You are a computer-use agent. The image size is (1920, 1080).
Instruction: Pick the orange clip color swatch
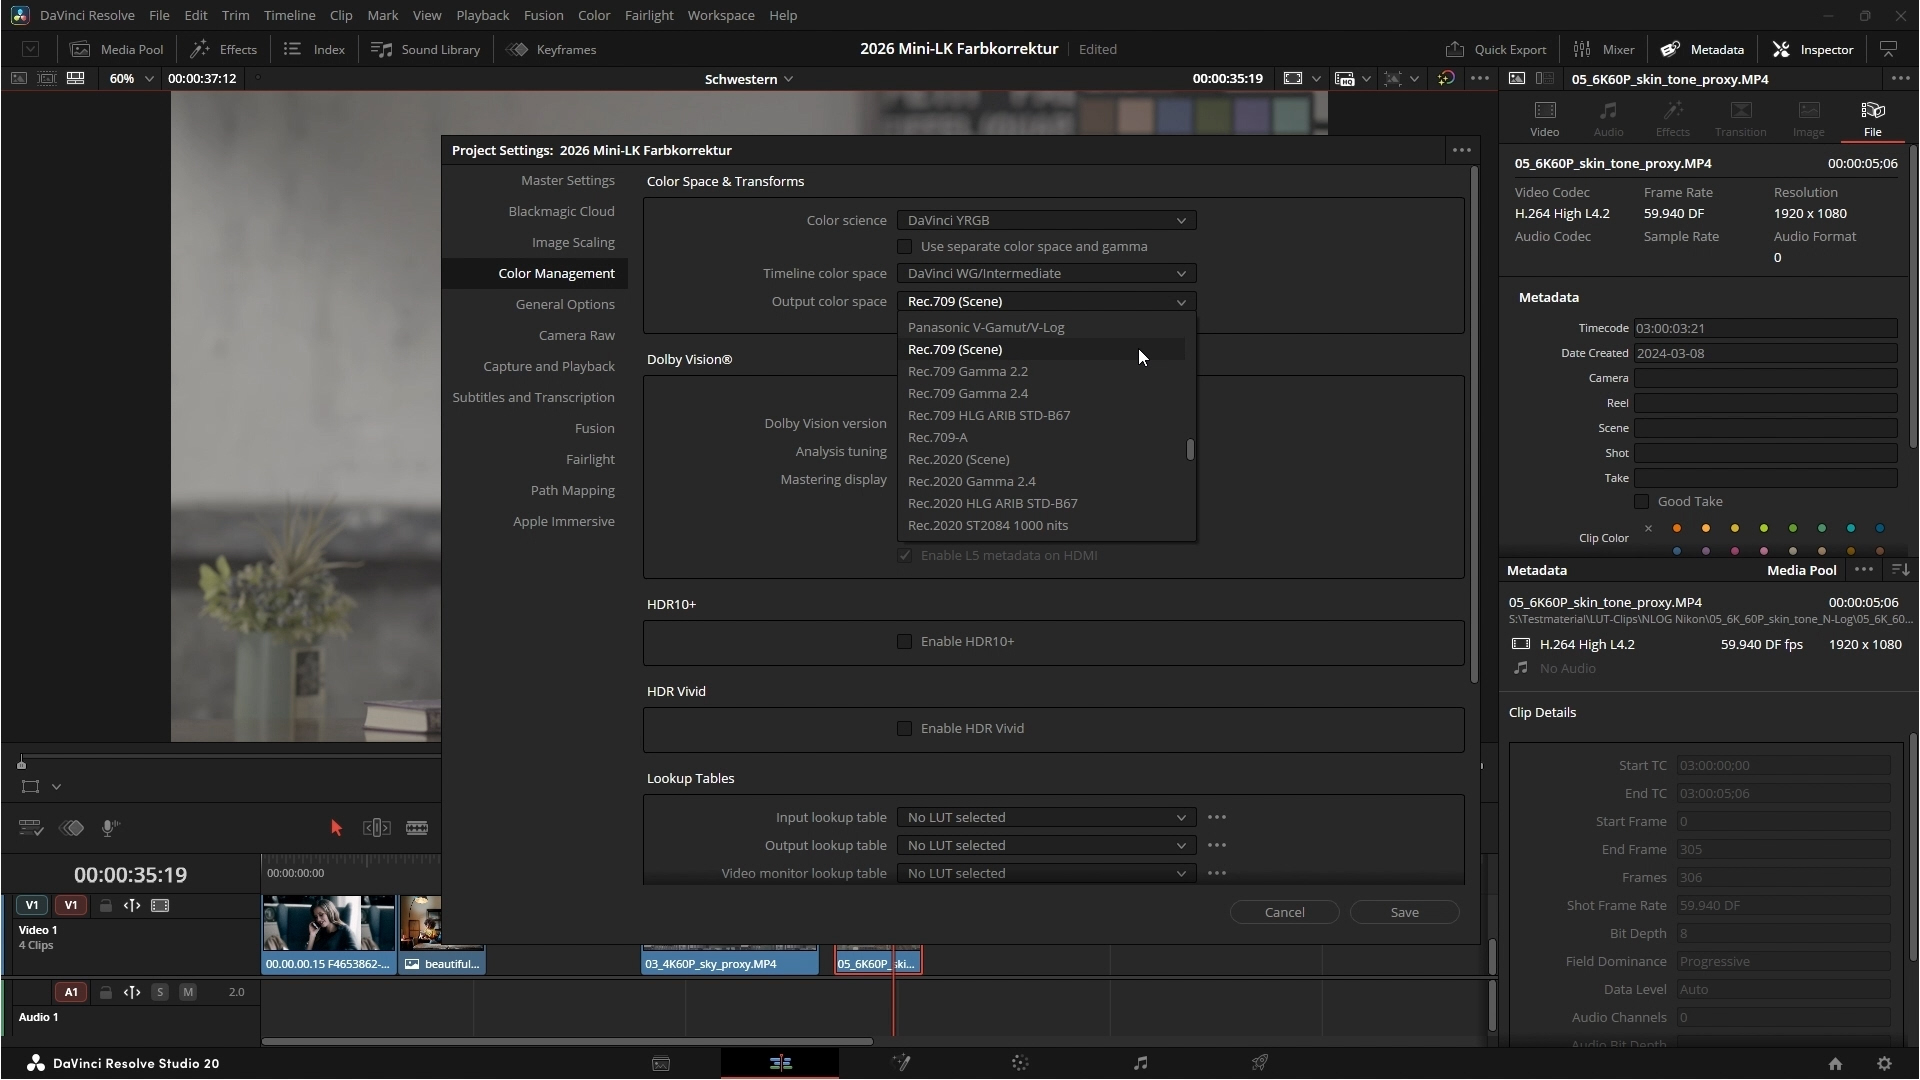tap(1677, 528)
